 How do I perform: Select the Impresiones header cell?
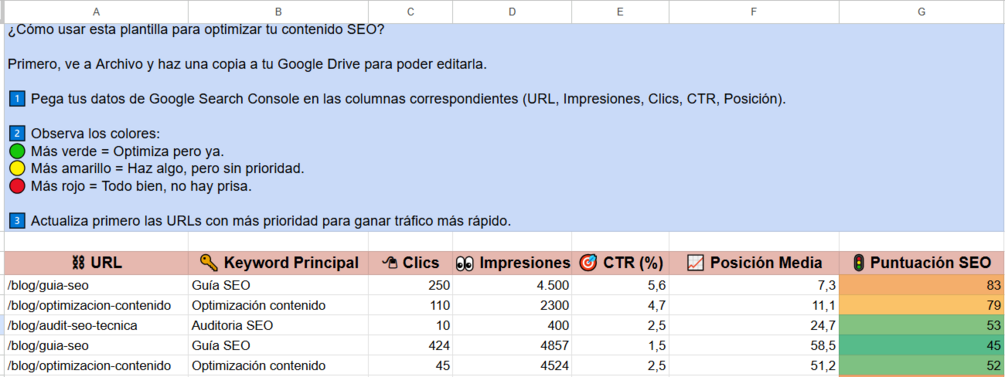click(512, 263)
